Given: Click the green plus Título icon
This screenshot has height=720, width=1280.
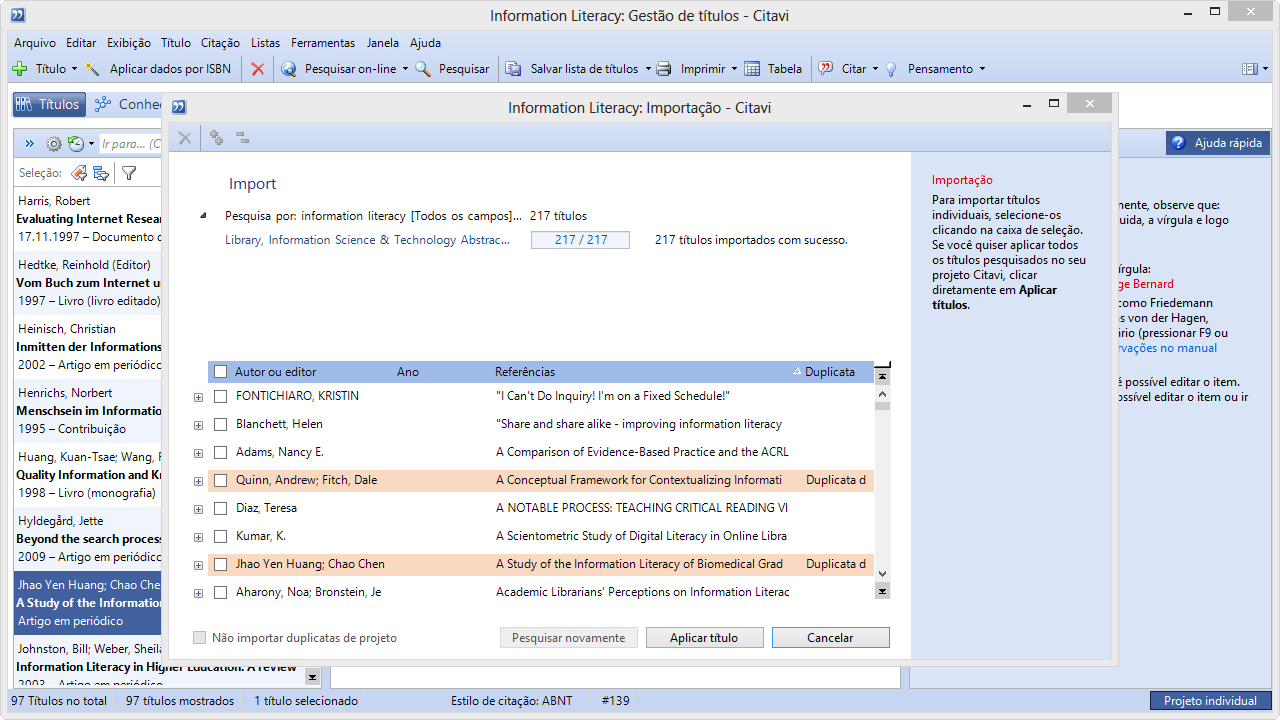Looking at the screenshot, I should pyautogui.click(x=19, y=69).
